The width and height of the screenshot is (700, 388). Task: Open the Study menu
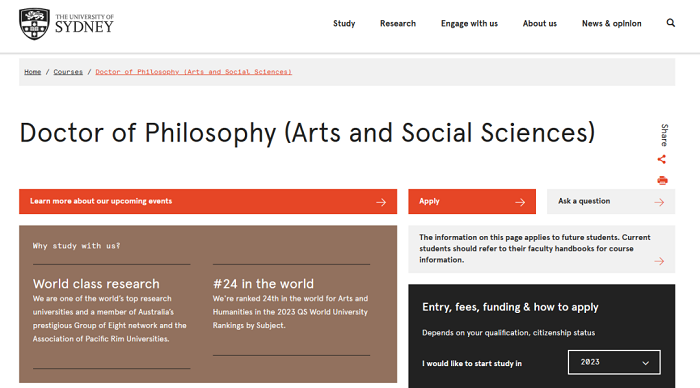[344, 23]
